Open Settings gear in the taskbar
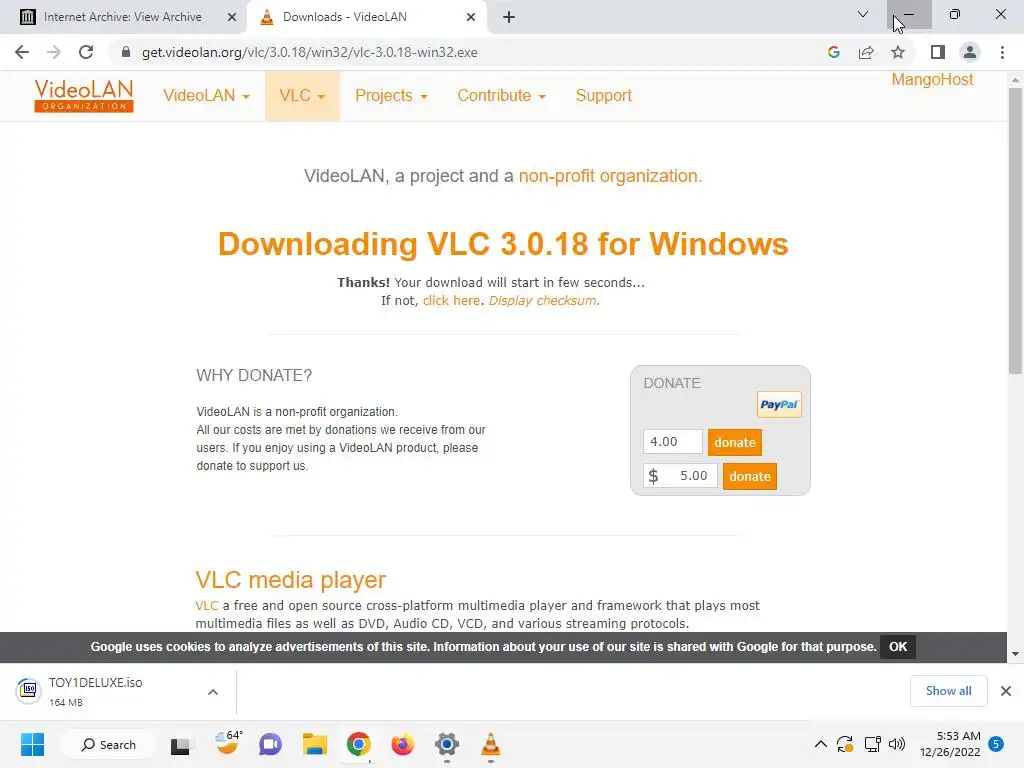Viewport: 1024px width, 768px height. coord(447,744)
